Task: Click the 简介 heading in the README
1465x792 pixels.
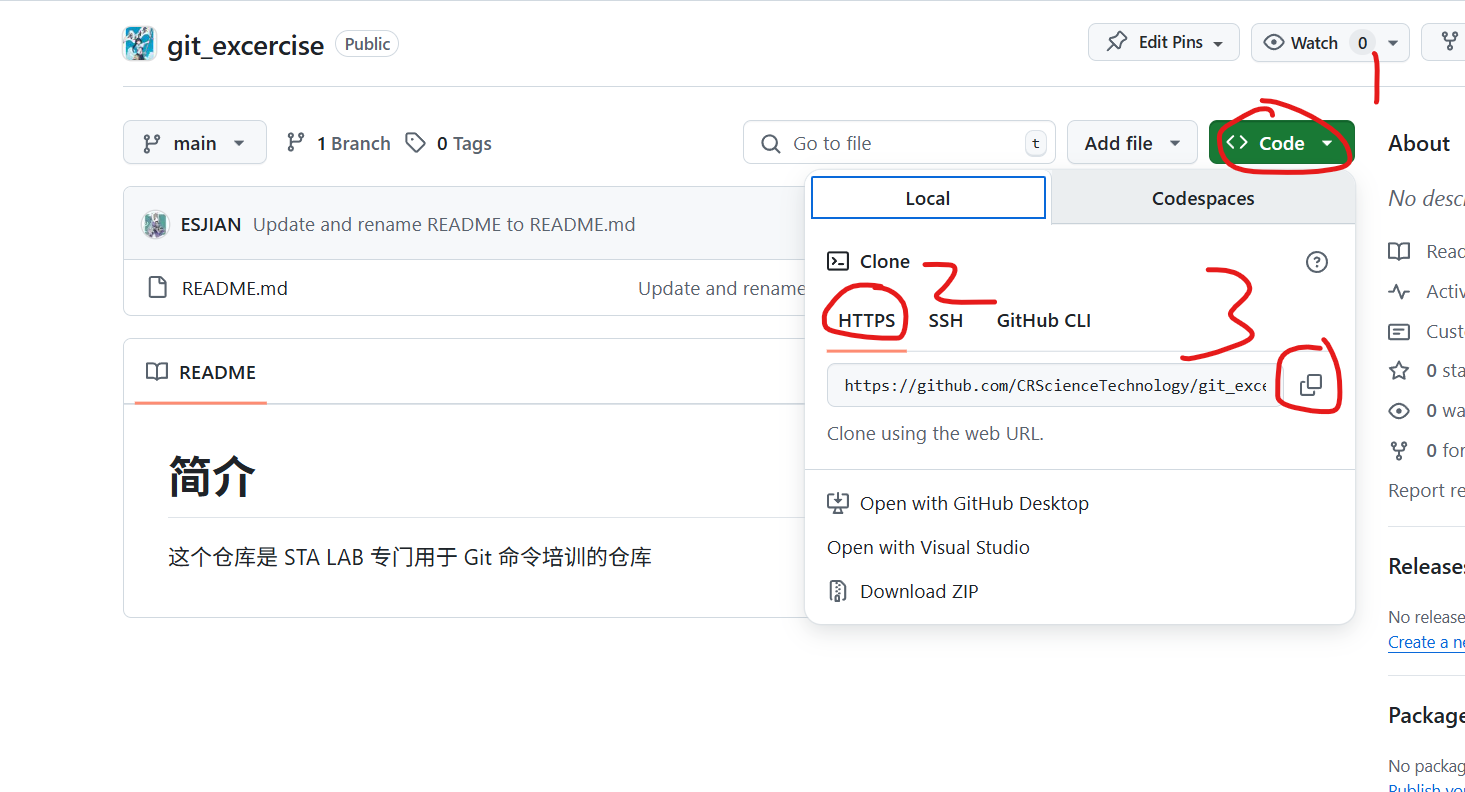Action: pos(212,476)
